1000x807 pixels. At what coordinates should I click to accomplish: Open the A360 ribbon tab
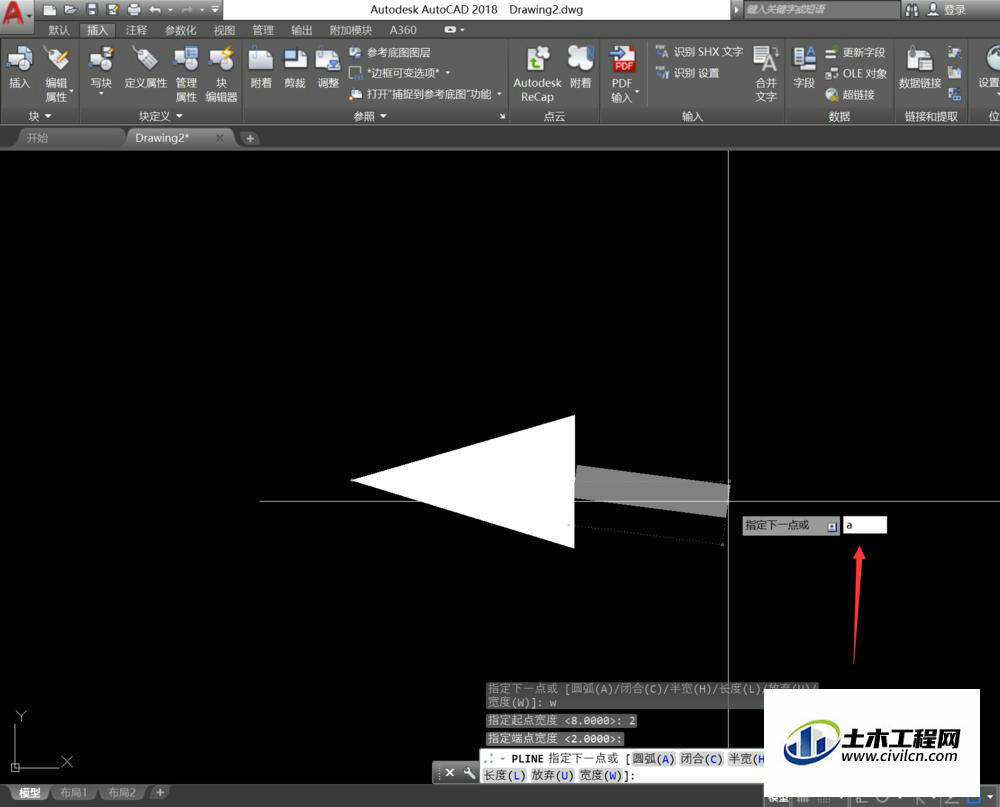tap(403, 30)
